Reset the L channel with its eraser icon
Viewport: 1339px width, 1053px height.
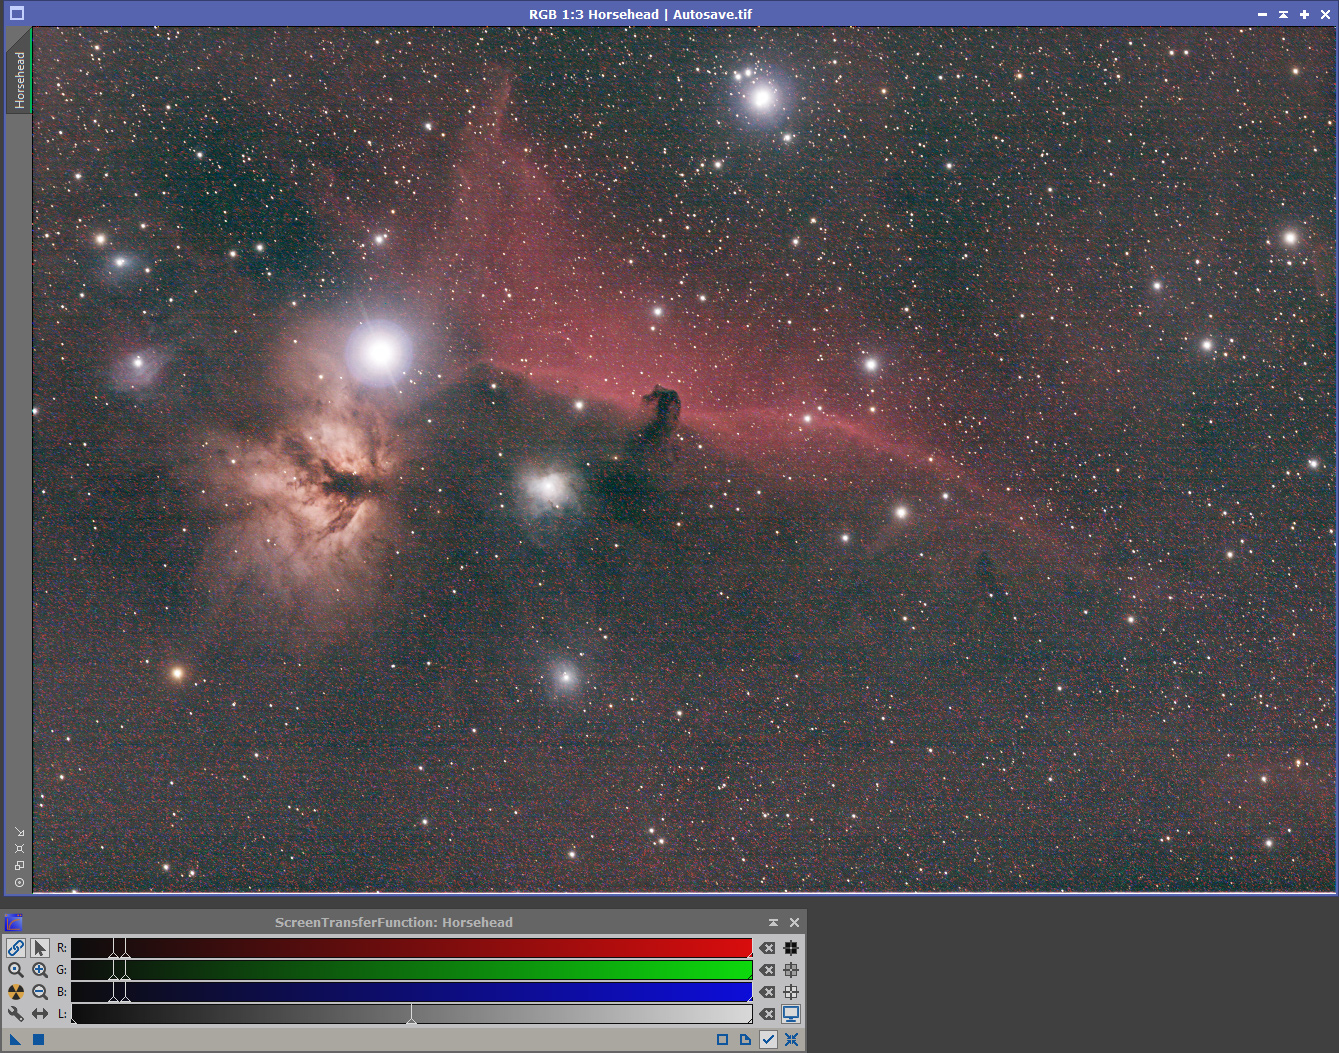(767, 1014)
